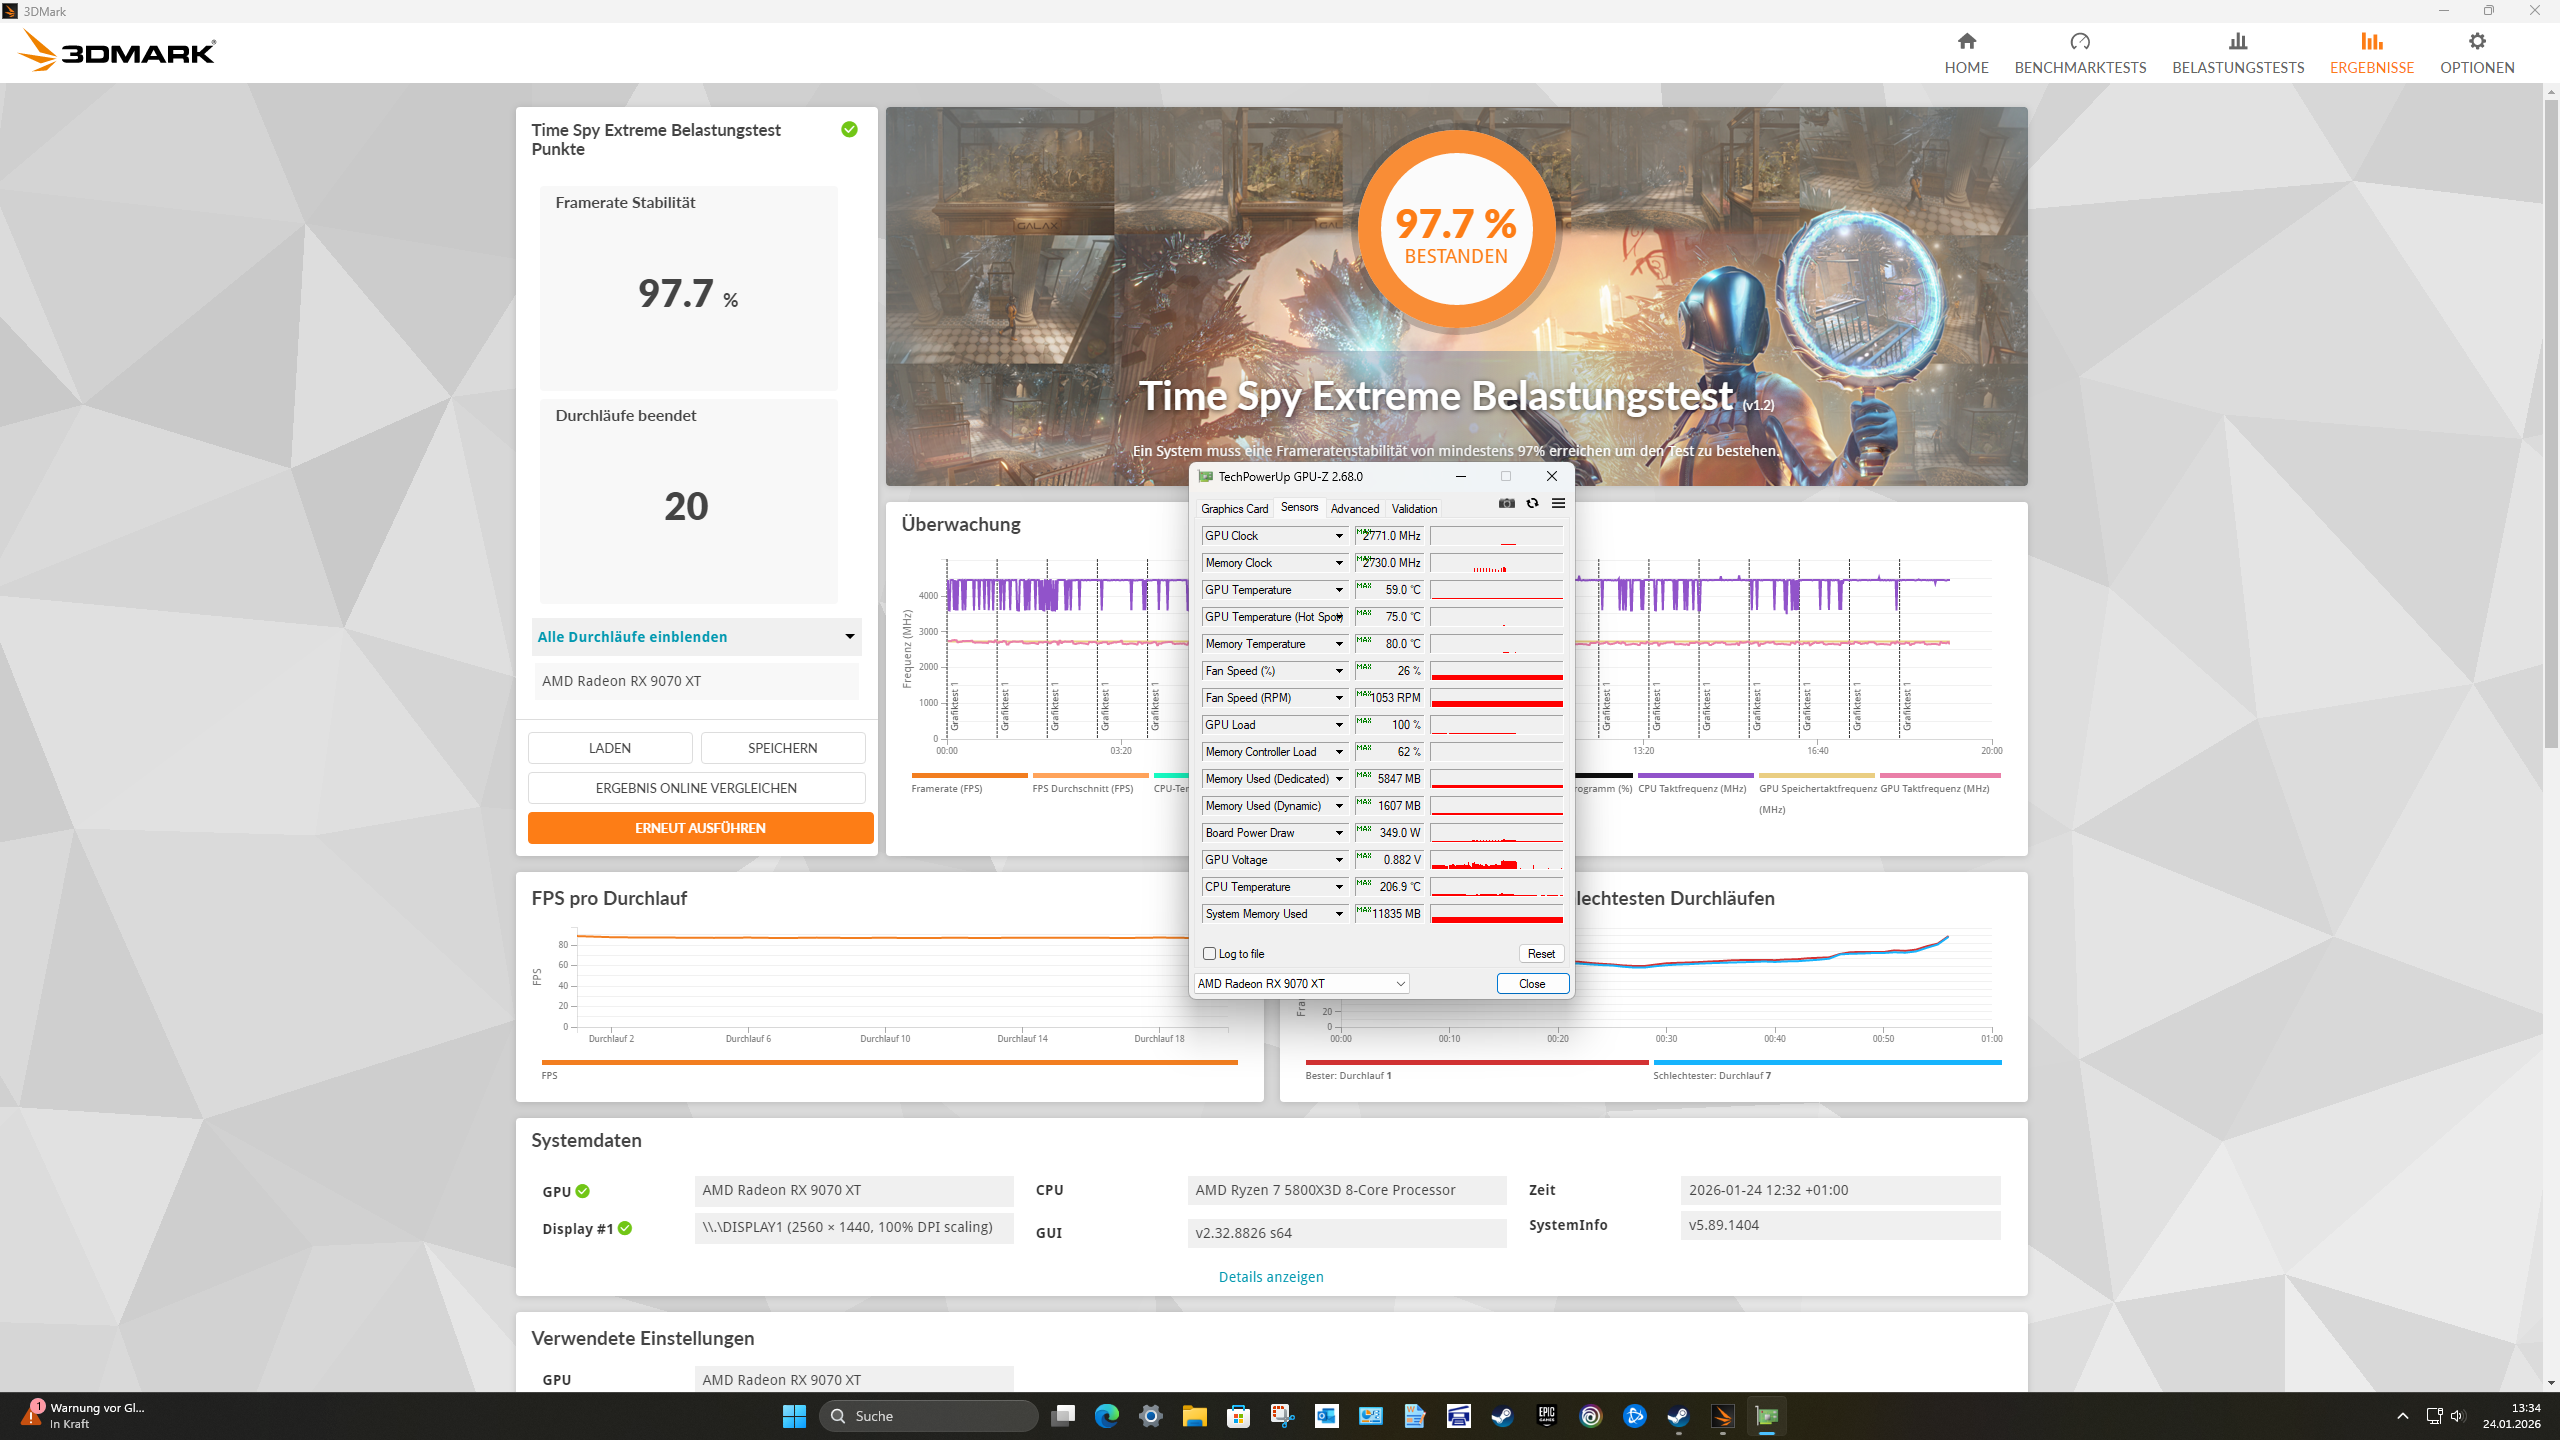Open Microsoft Edge in the taskbar
The image size is (2560, 1440).
pyautogui.click(x=1106, y=1416)
